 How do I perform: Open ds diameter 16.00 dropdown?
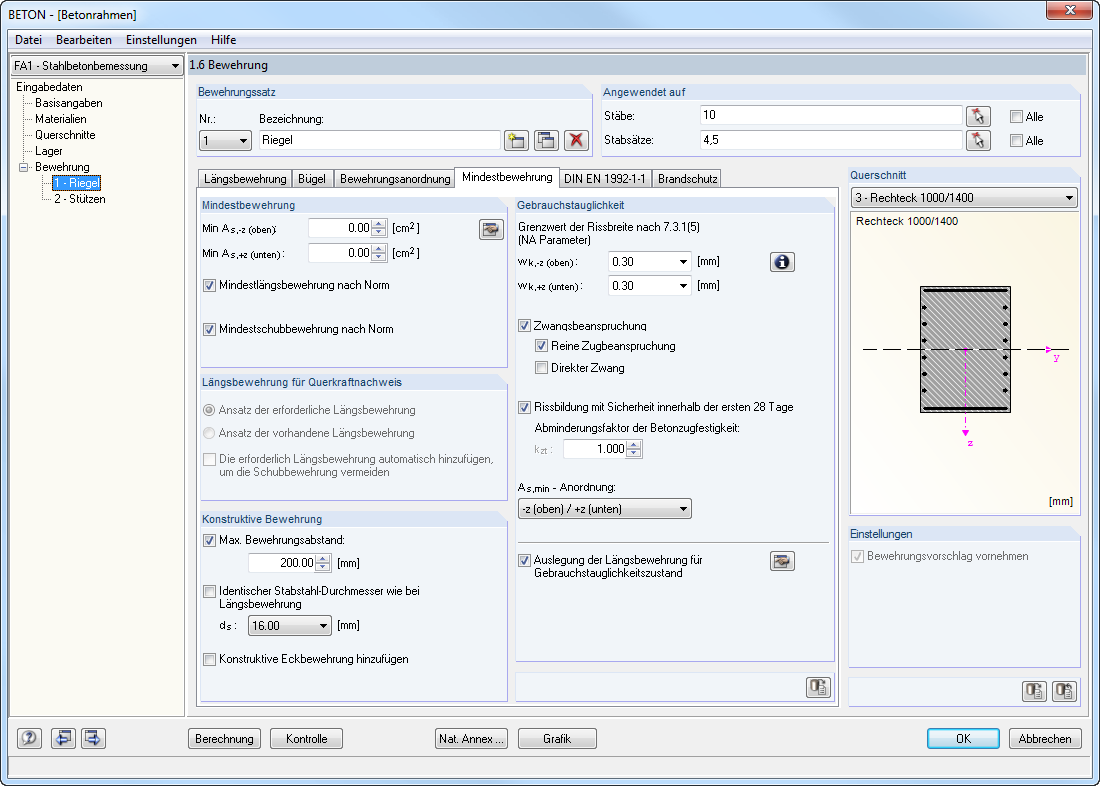(290, 625)
